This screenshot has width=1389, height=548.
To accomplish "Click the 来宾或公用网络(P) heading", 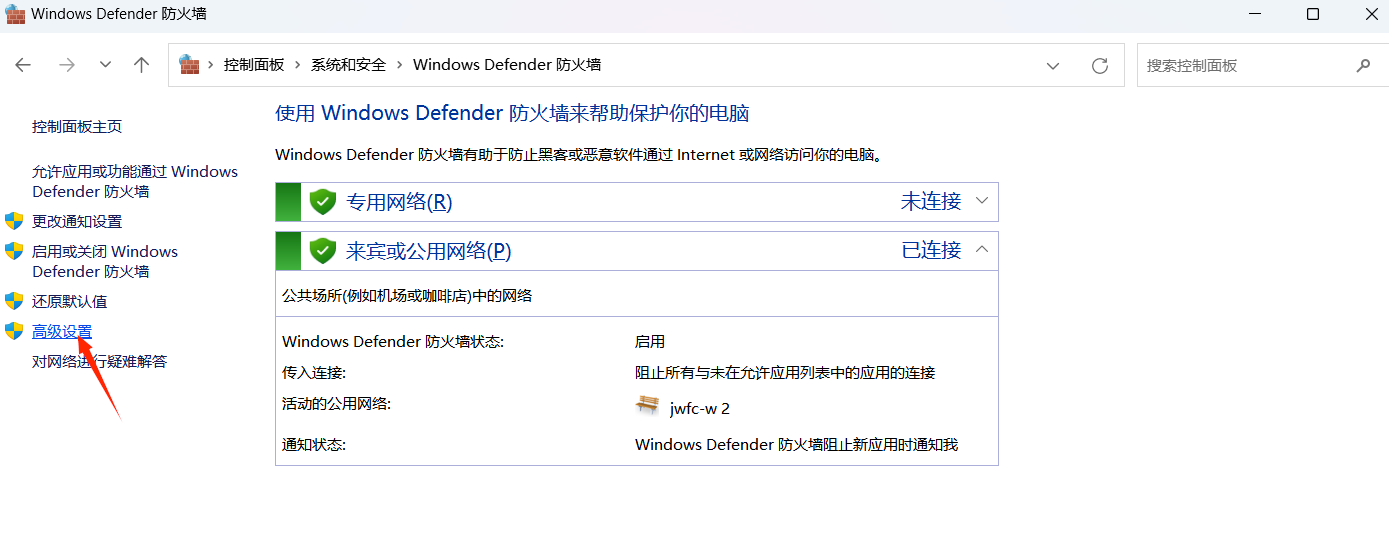I will coord(429,251).
